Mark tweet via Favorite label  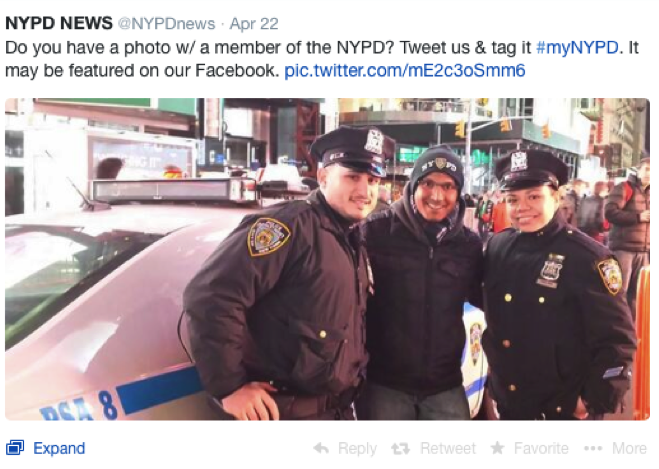point(541,448)
